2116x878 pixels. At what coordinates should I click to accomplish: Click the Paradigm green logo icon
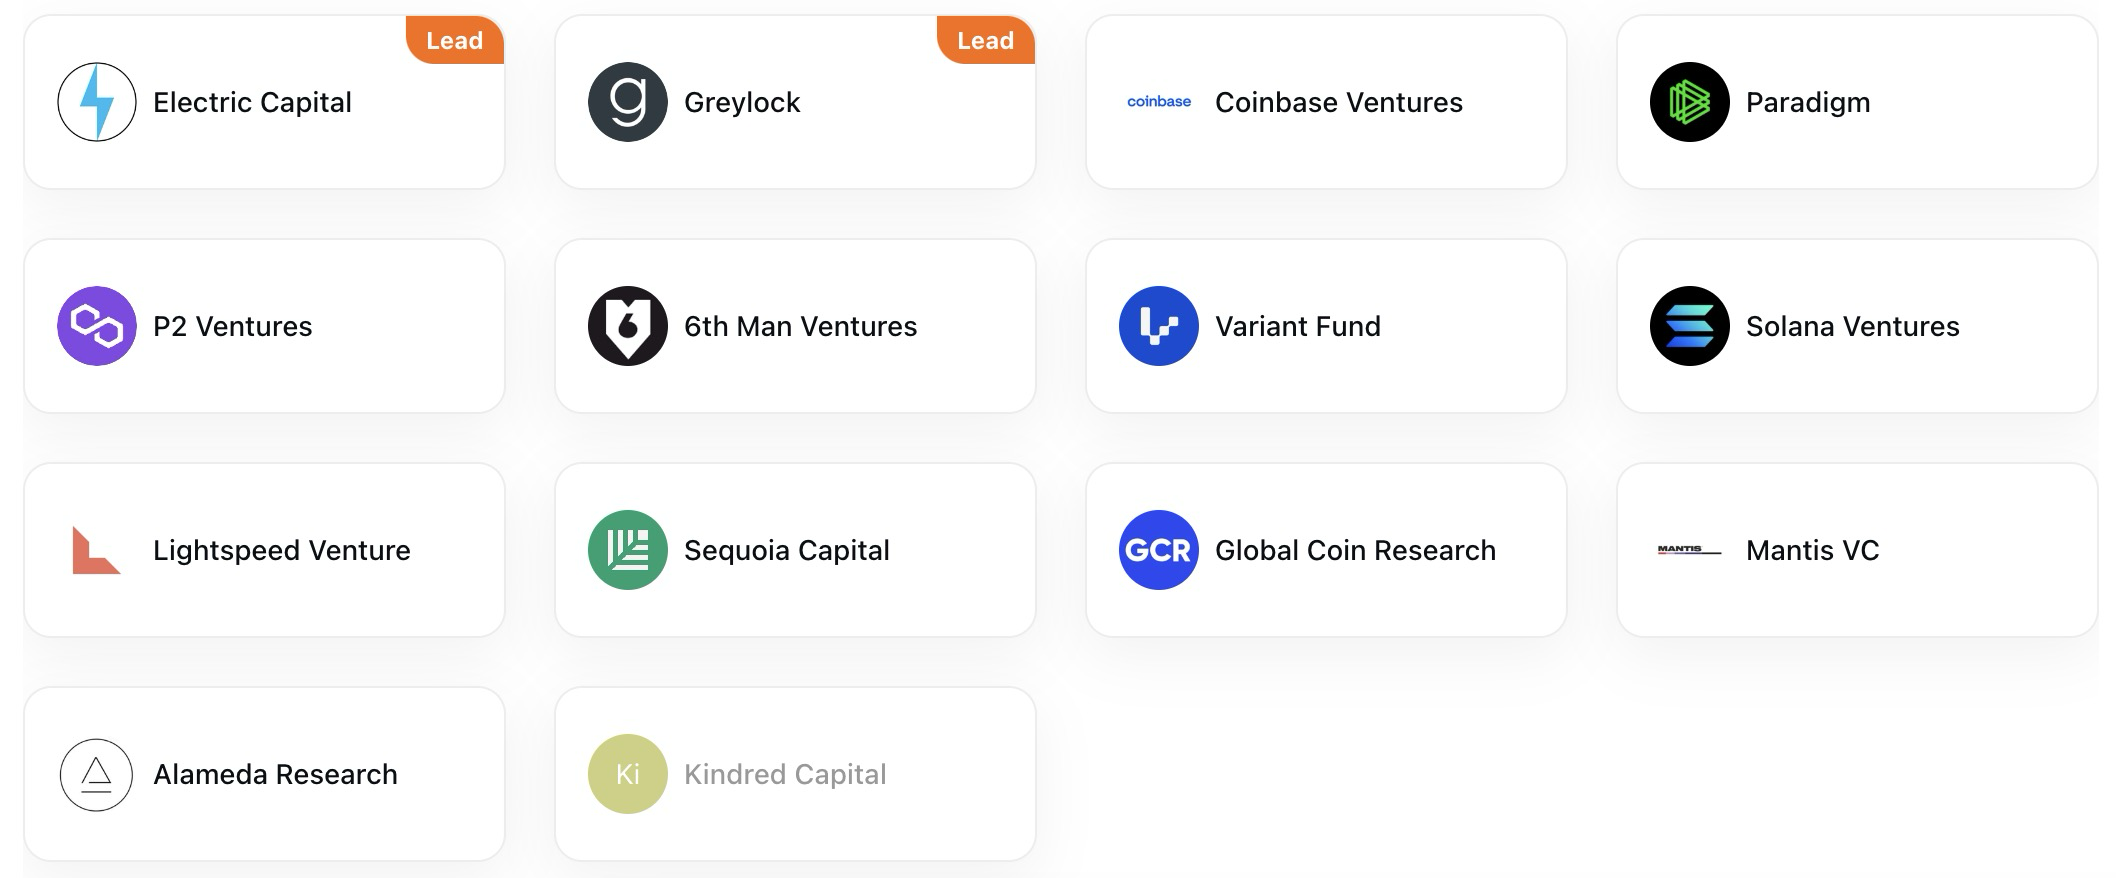point(1690,102)
